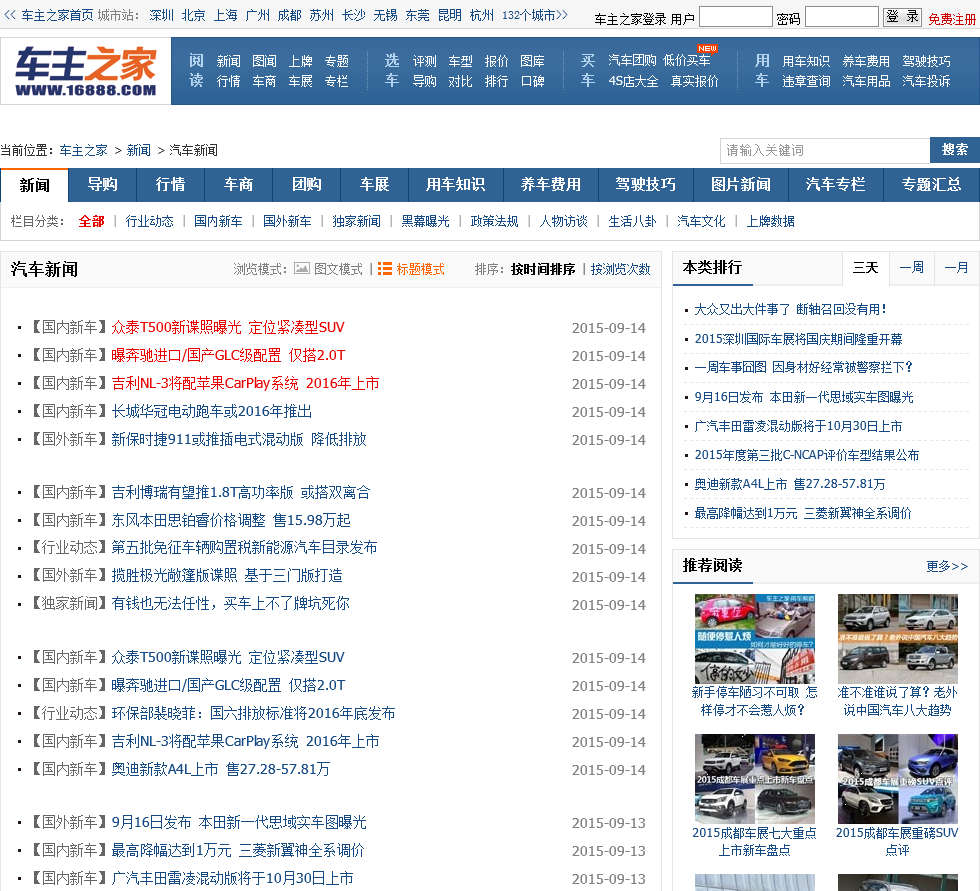Open thumbnail for 成都车展七大重点上市新车盘点
This screenshot has width=980, height=891.
[x=754, y=779]
